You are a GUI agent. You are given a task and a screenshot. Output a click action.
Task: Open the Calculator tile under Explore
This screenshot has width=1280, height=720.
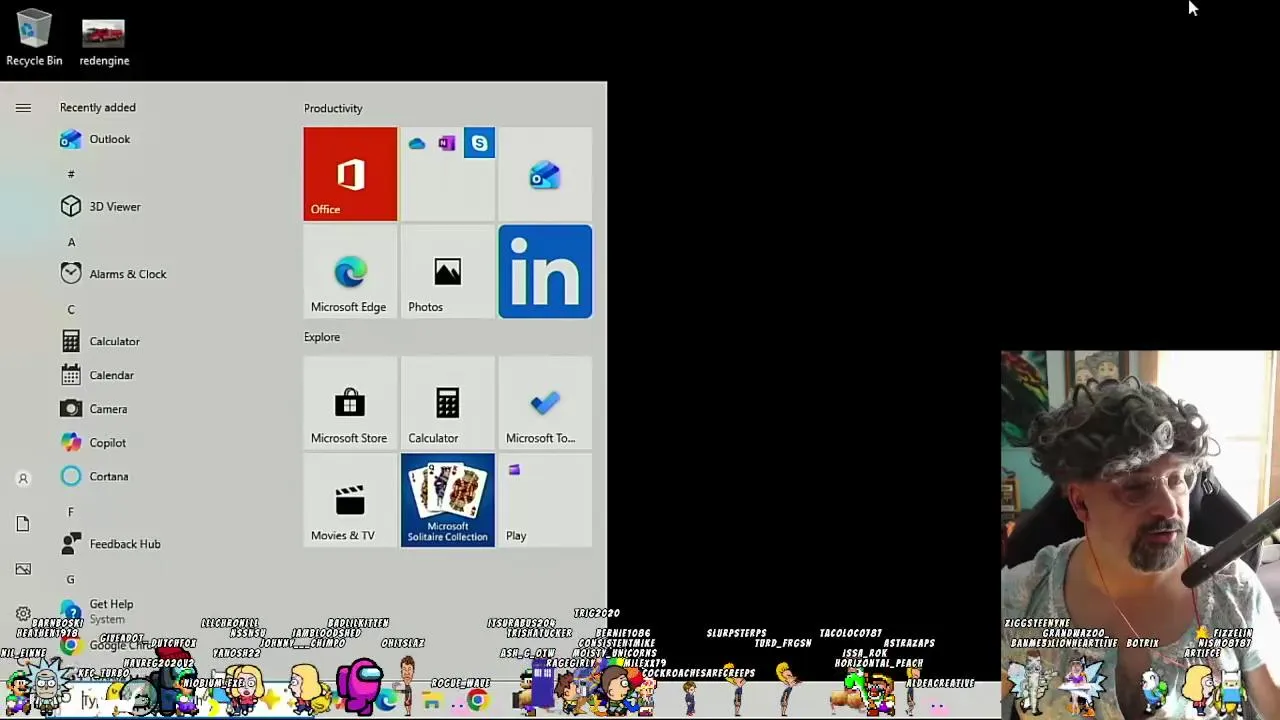coord(447,403)
